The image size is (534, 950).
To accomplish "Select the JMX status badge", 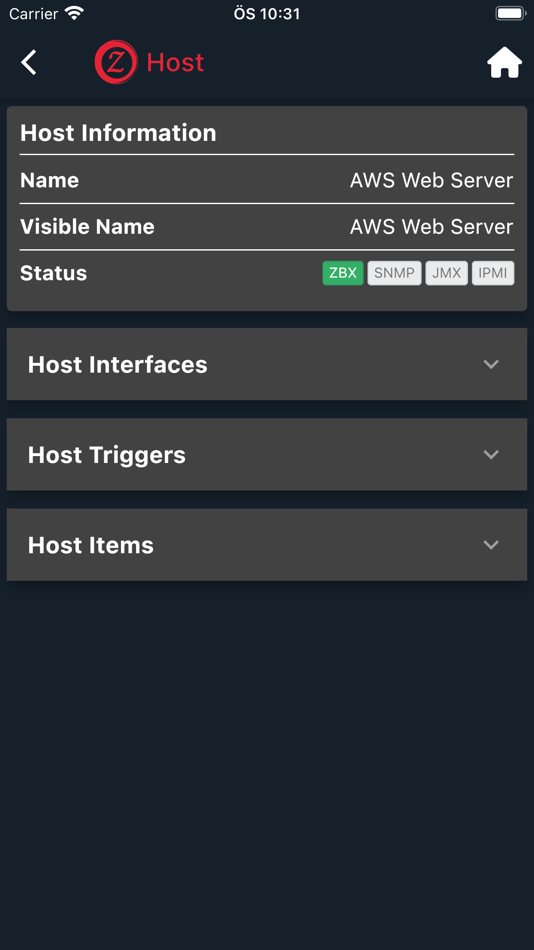I will pos(446,273).
